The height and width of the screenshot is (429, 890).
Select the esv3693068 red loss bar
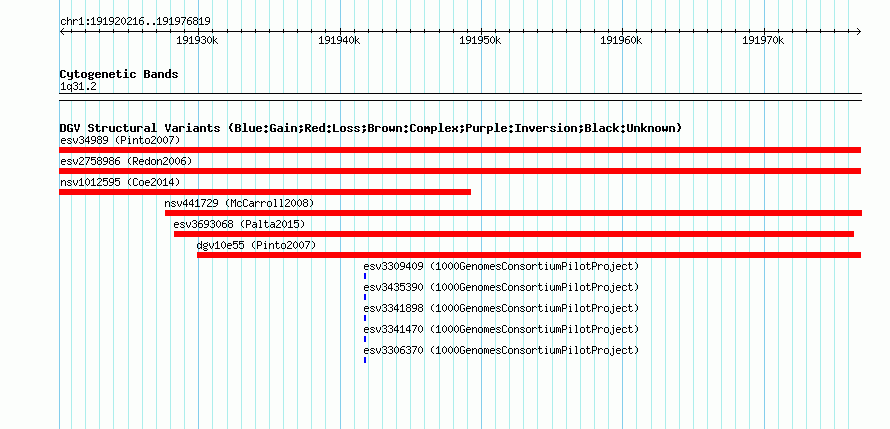point(514,234)
